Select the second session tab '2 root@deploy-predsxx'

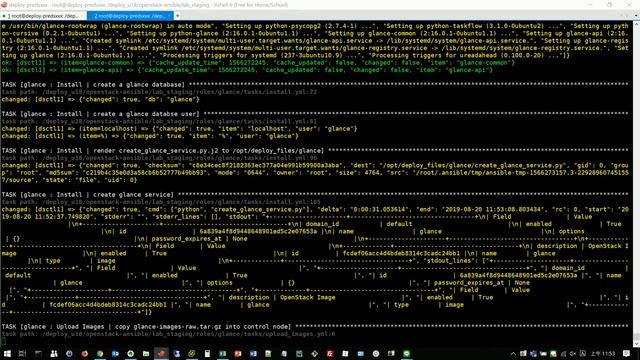130,16
